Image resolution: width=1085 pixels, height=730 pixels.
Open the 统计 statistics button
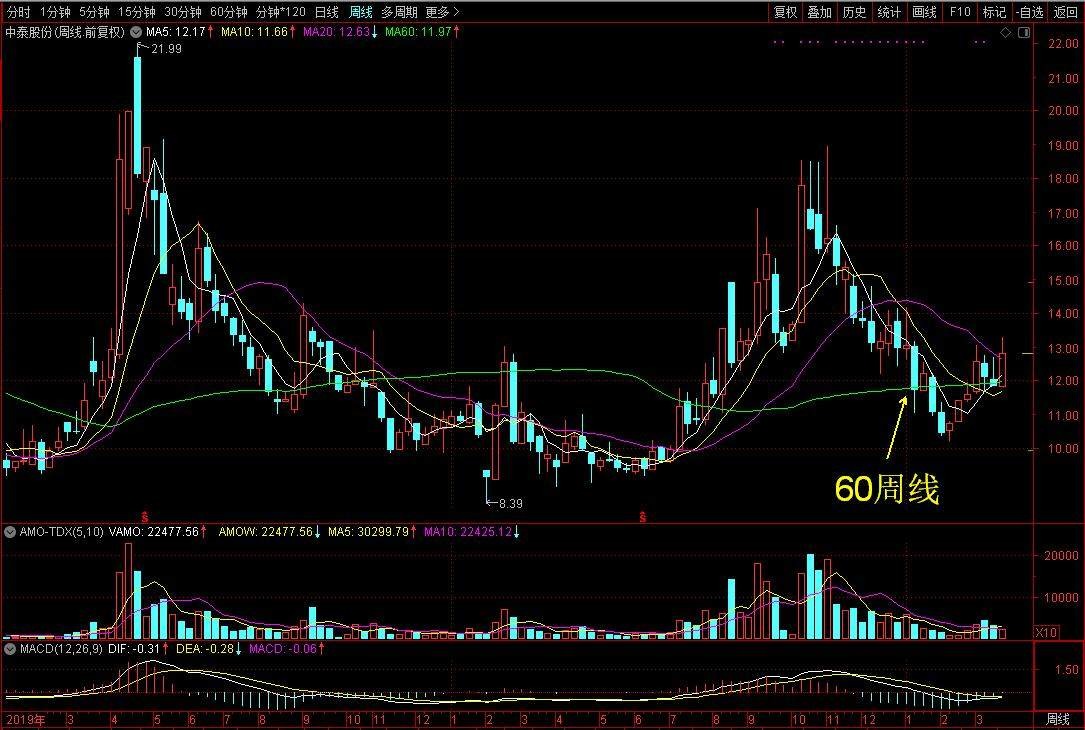point(889,12)
